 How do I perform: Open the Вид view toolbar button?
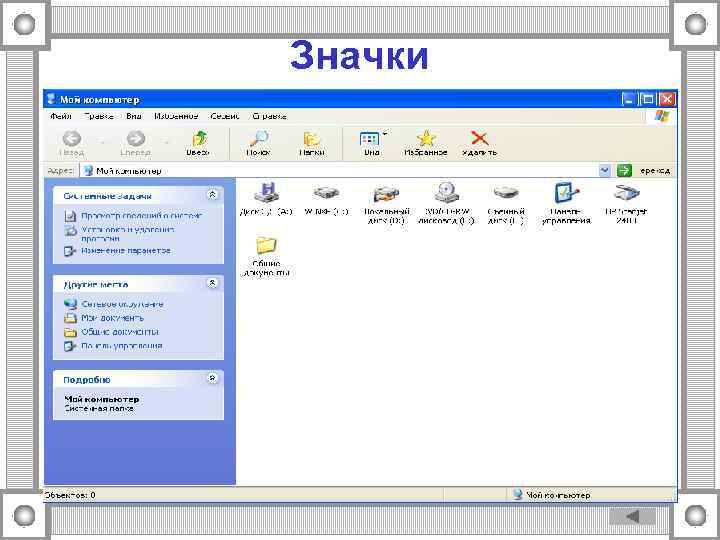pyautogui.click(x=371, y=143)
